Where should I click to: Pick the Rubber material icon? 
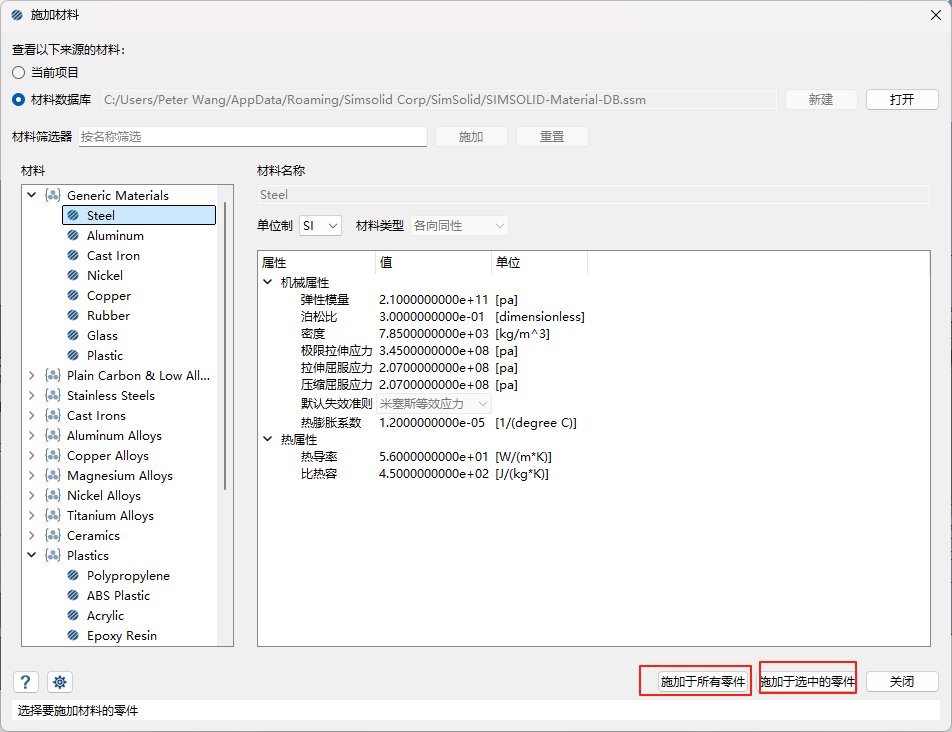coord(73,316)
